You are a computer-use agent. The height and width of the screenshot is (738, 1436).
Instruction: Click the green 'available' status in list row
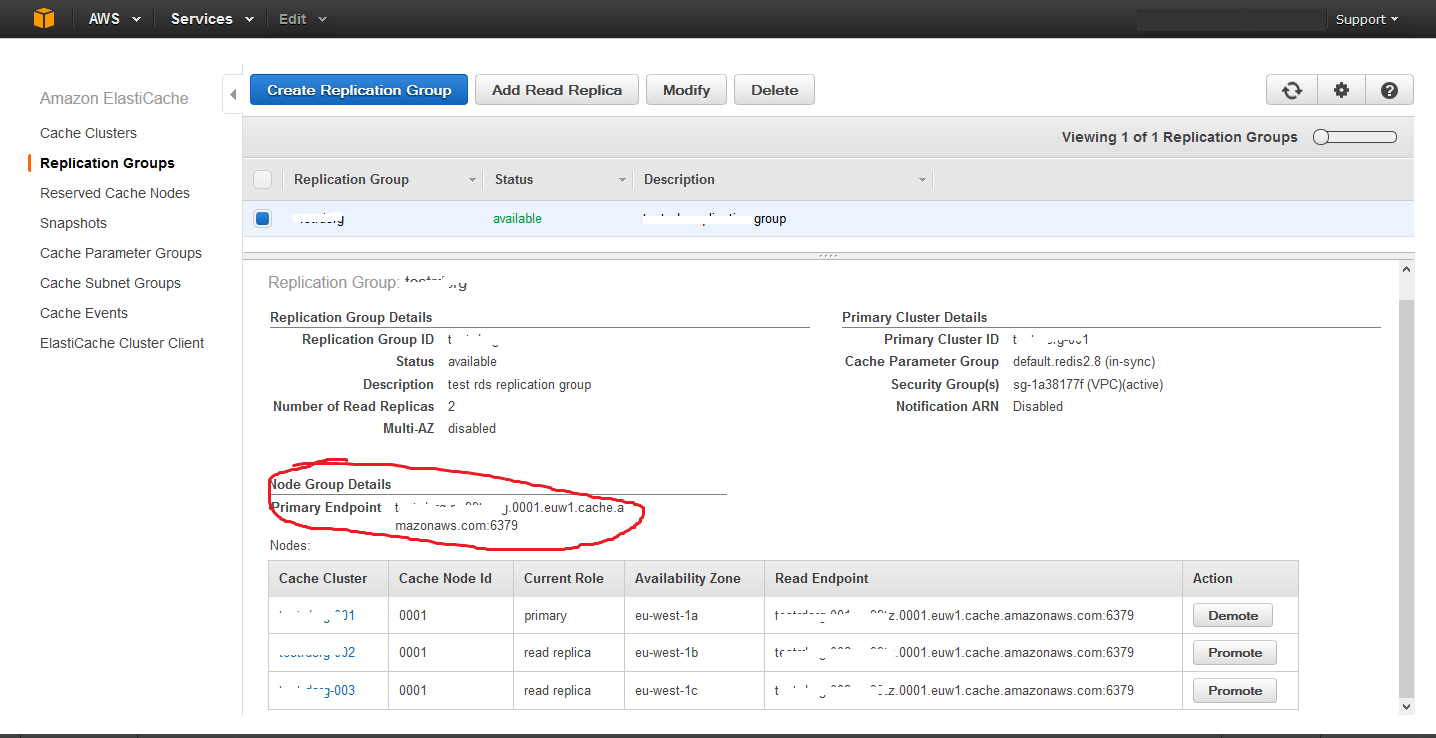pos(517,218)
